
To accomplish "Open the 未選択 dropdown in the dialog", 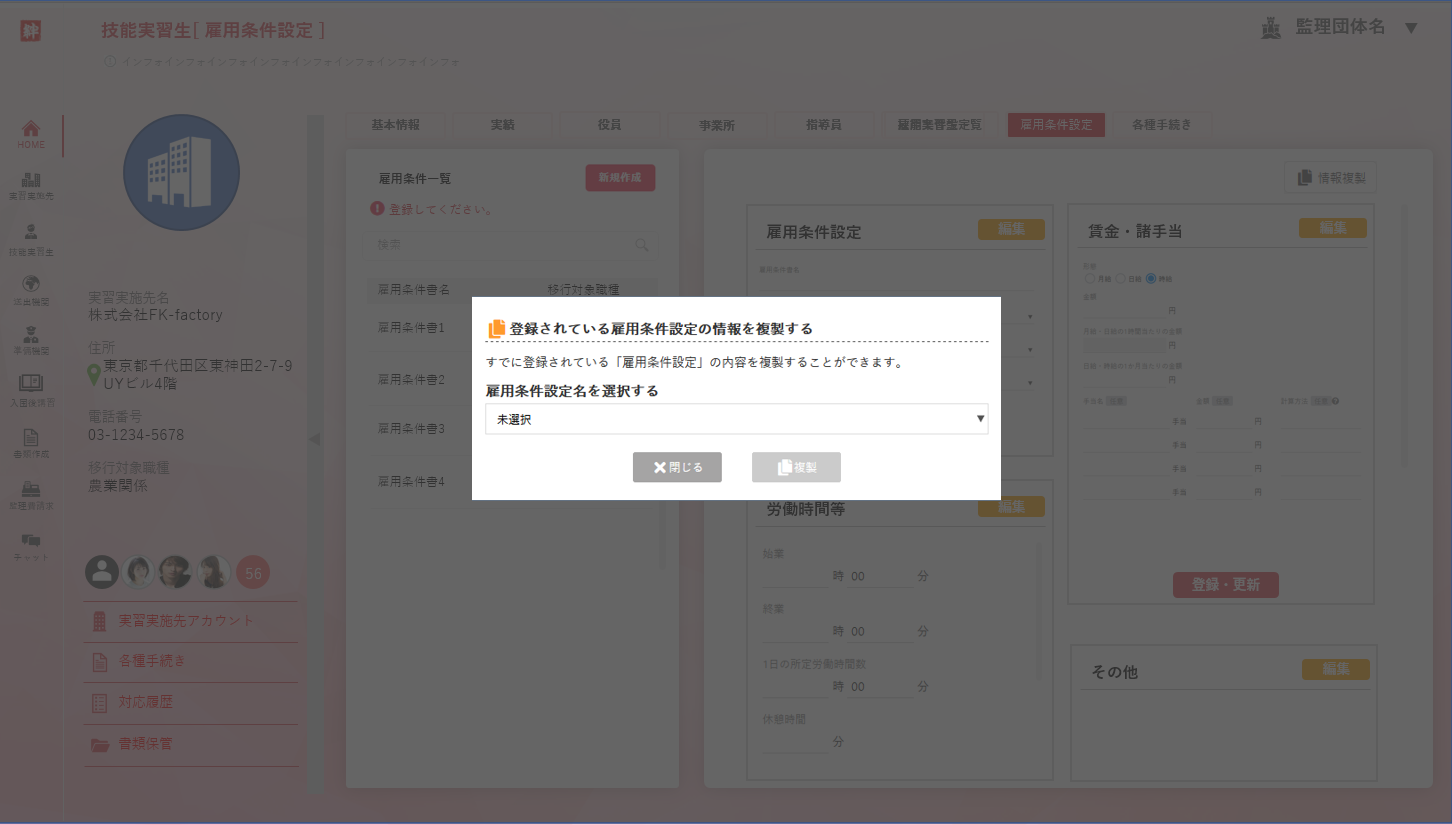I will pyautogui.click(x=736, y=418).
